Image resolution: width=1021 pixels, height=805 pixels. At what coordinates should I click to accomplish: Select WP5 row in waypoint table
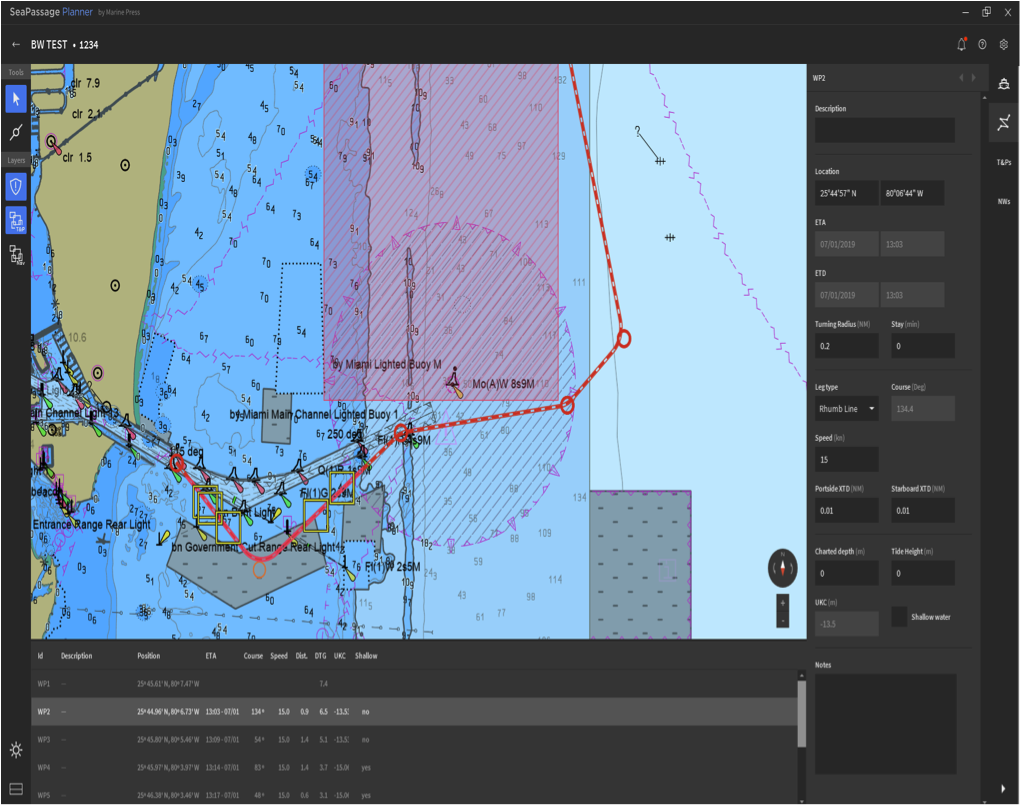414,795
